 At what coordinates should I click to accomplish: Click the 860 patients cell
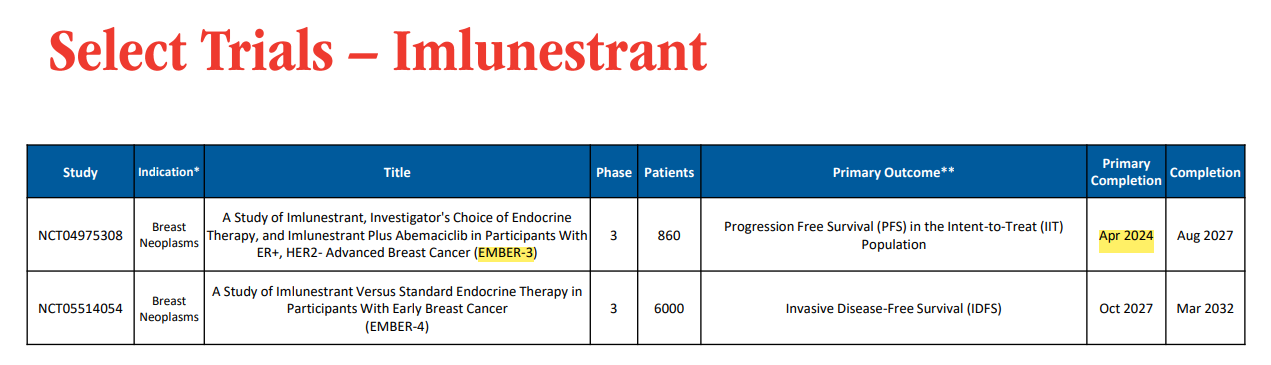pyautogui.click(x=669, y=236)
